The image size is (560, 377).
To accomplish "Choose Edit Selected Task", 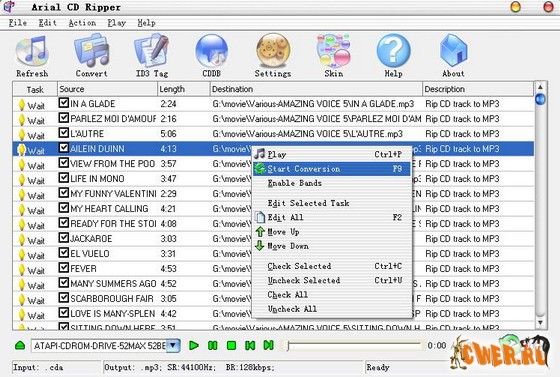I will pyautogui.click(x=331, y=203).
